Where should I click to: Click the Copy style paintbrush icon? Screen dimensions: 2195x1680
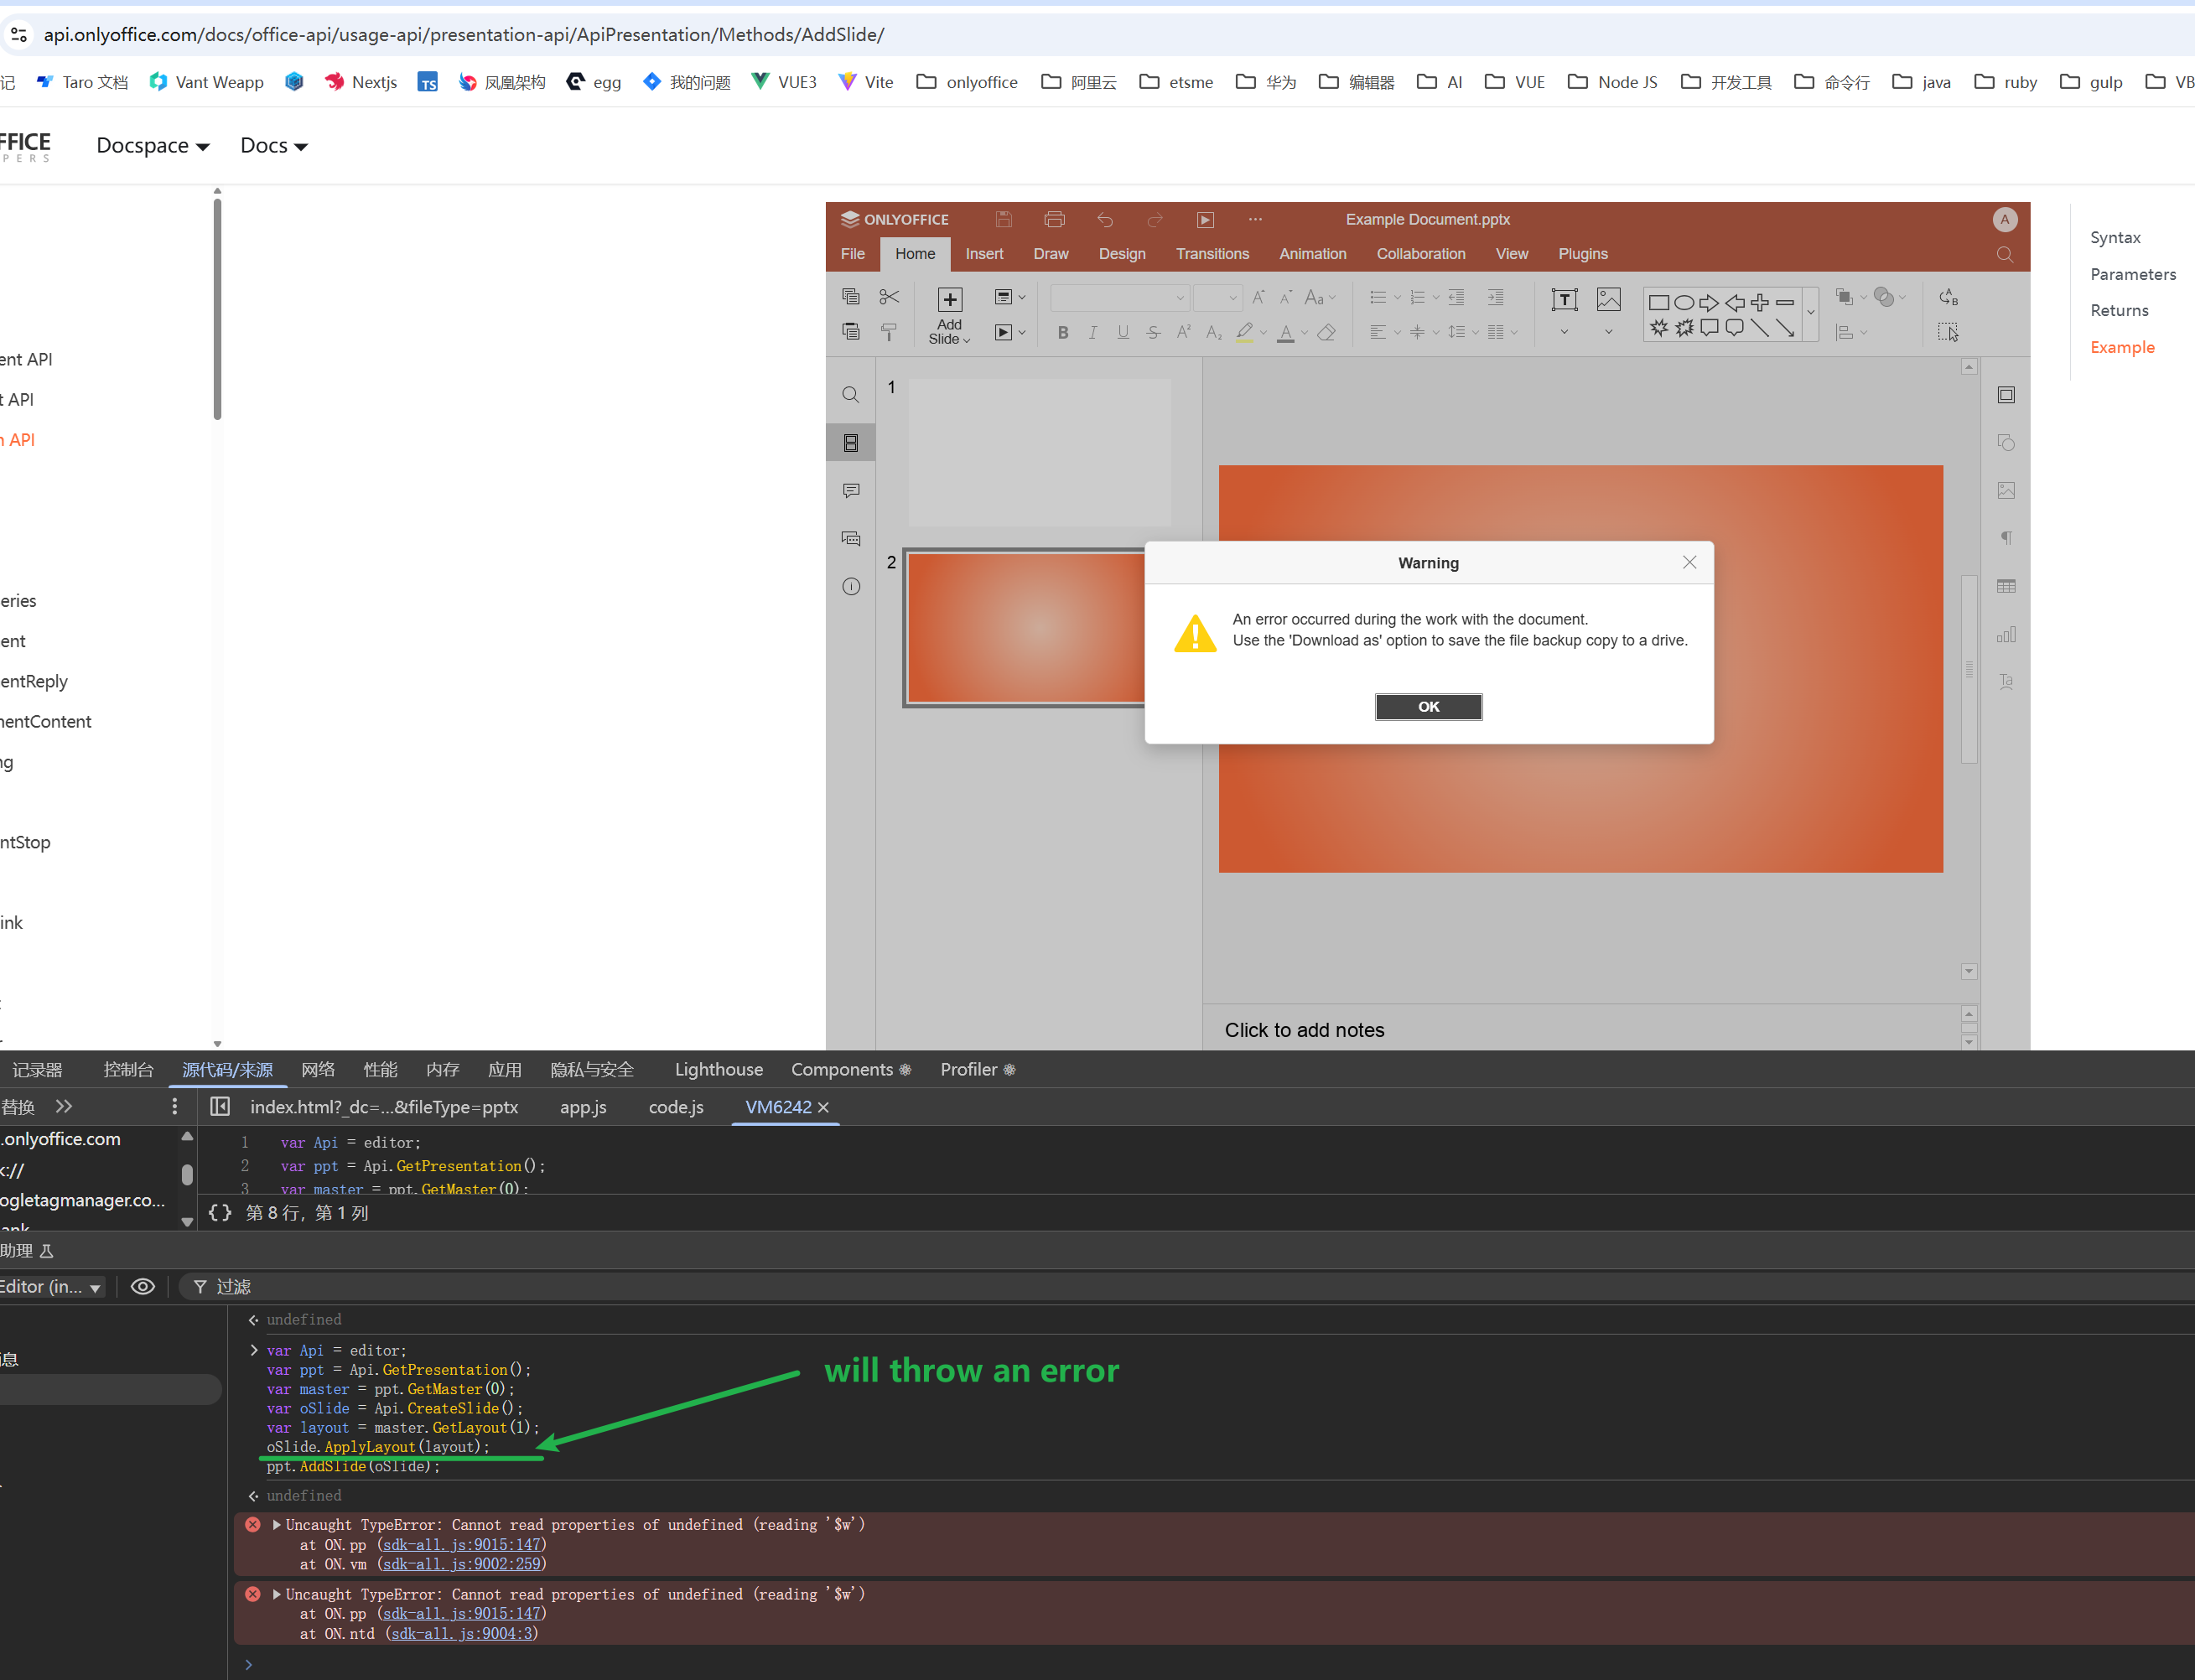889,332
